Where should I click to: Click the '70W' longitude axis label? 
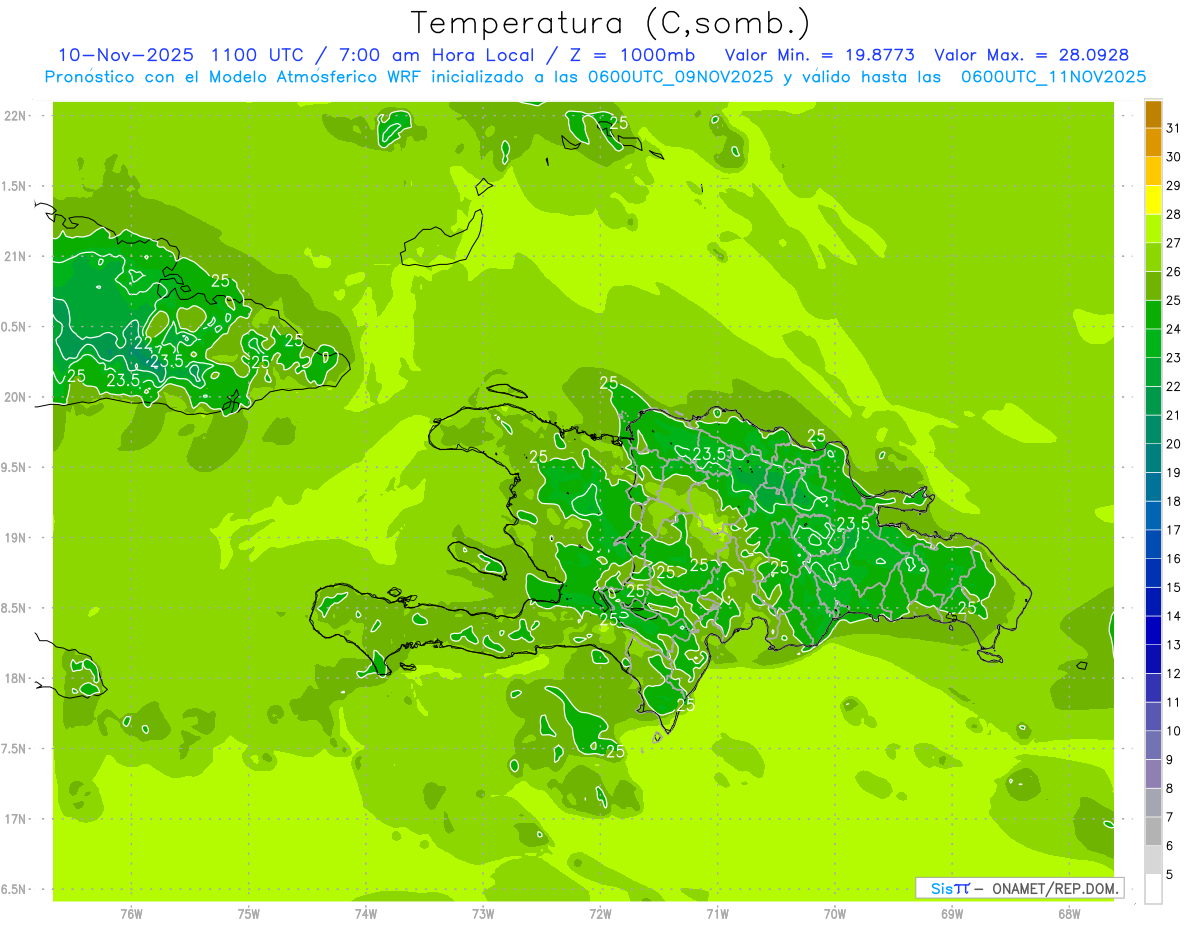[835, 913]
